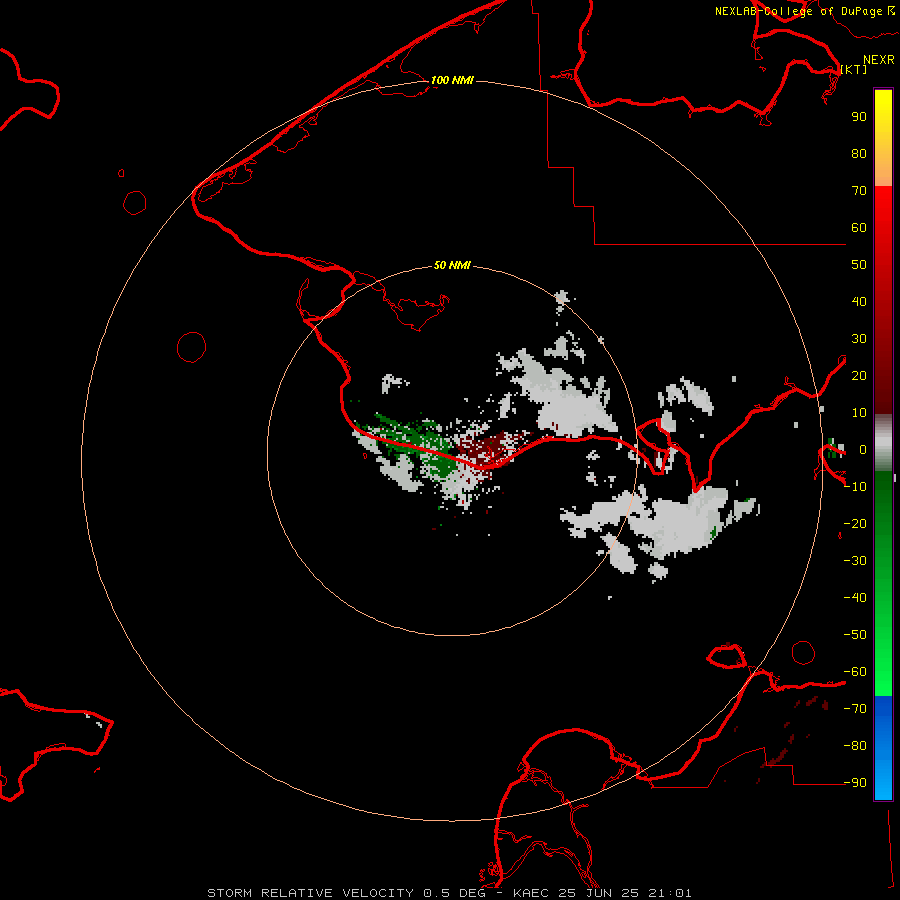Click the 60 value on velocity scale

pos(859,227)
